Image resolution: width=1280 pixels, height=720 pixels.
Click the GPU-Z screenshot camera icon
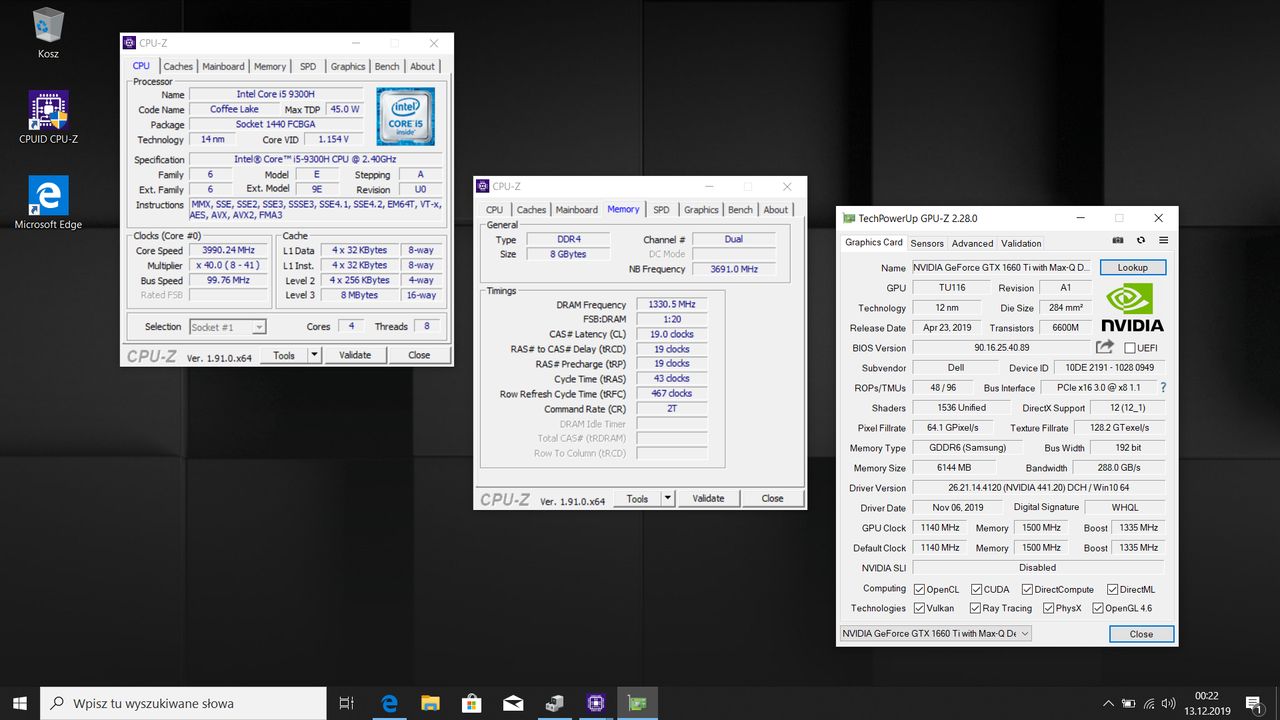click(1118, 241)
